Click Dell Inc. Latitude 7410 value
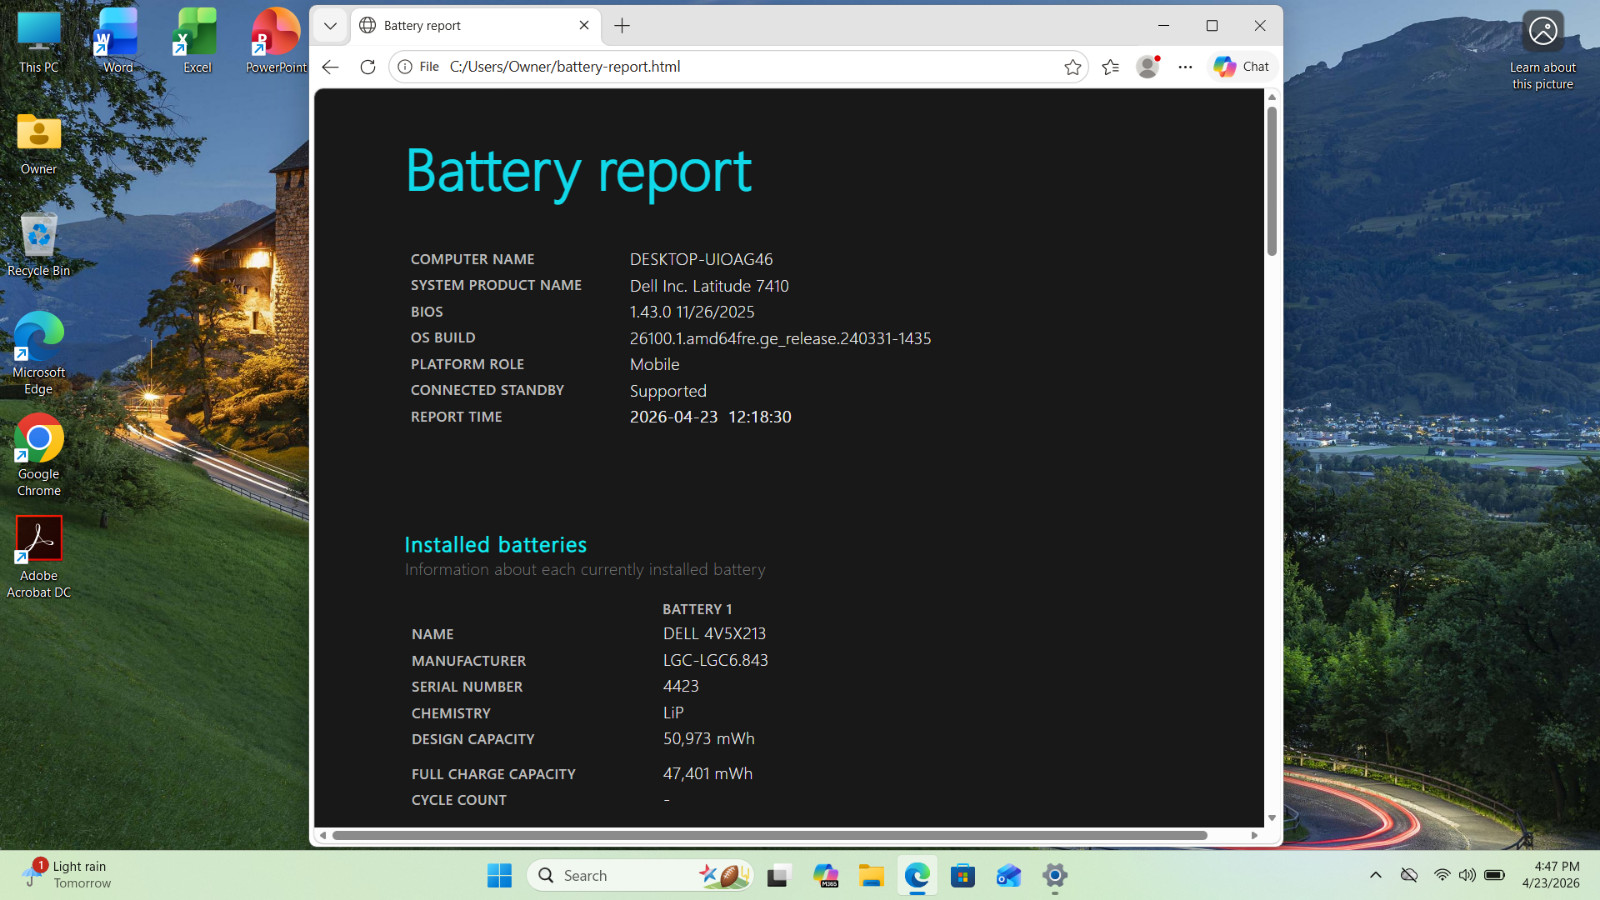This screenshot has width=1600, height=900. pos(709,286)
